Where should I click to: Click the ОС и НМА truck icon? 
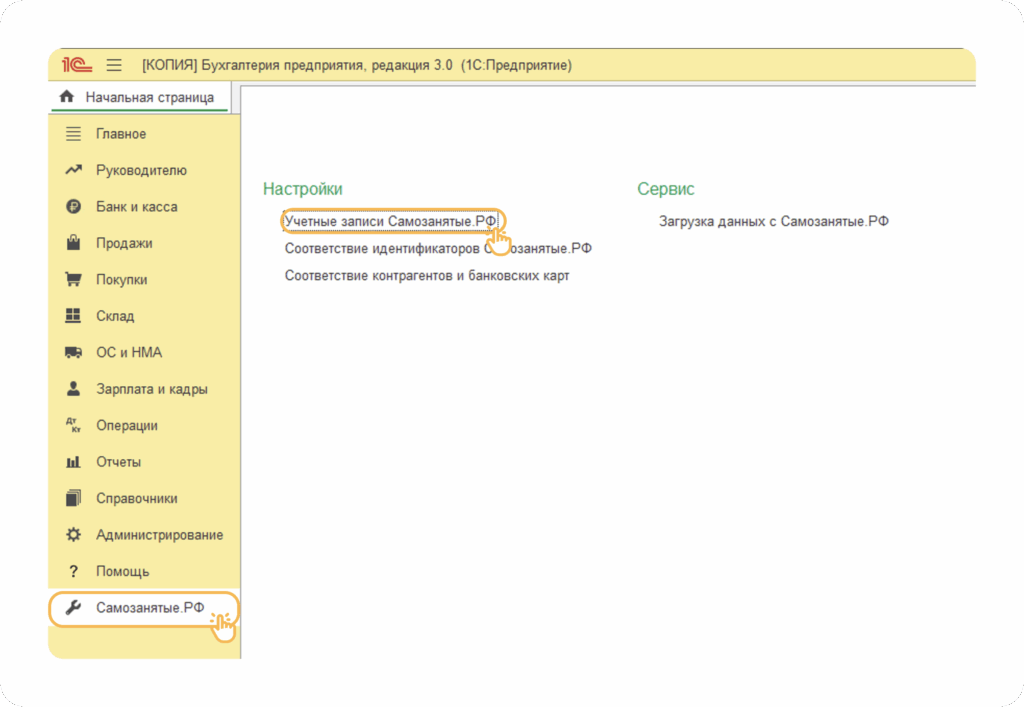point(73,353)
